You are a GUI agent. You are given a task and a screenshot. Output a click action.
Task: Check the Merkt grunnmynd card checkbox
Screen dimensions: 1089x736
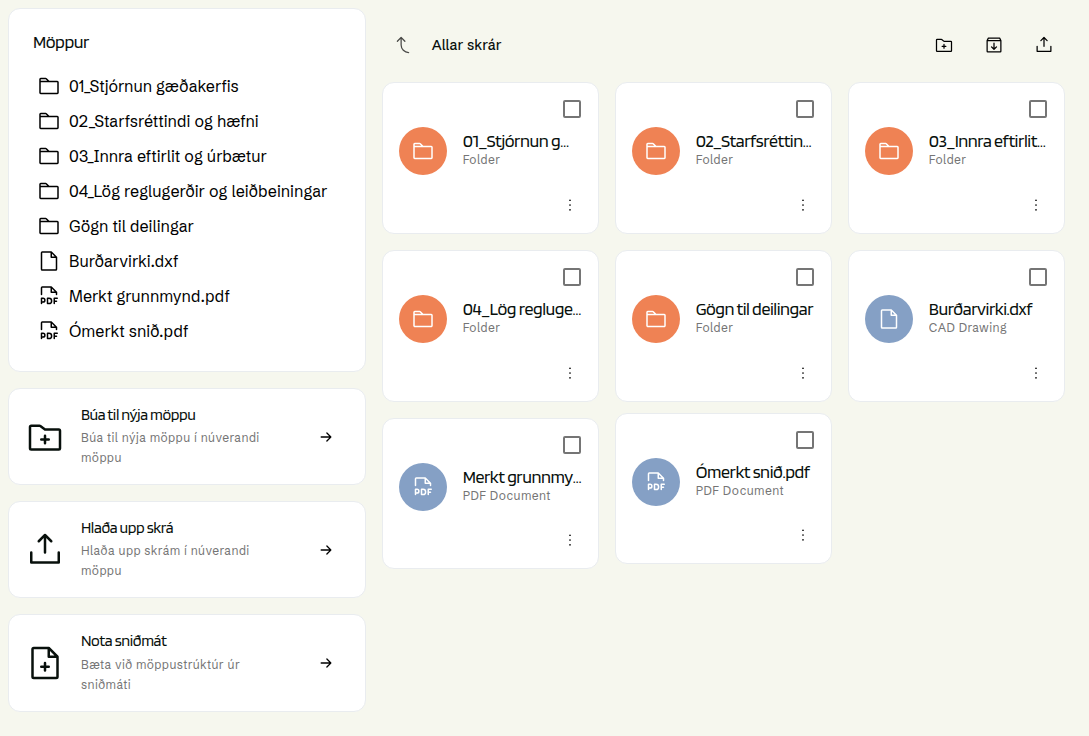coord(572,445)
